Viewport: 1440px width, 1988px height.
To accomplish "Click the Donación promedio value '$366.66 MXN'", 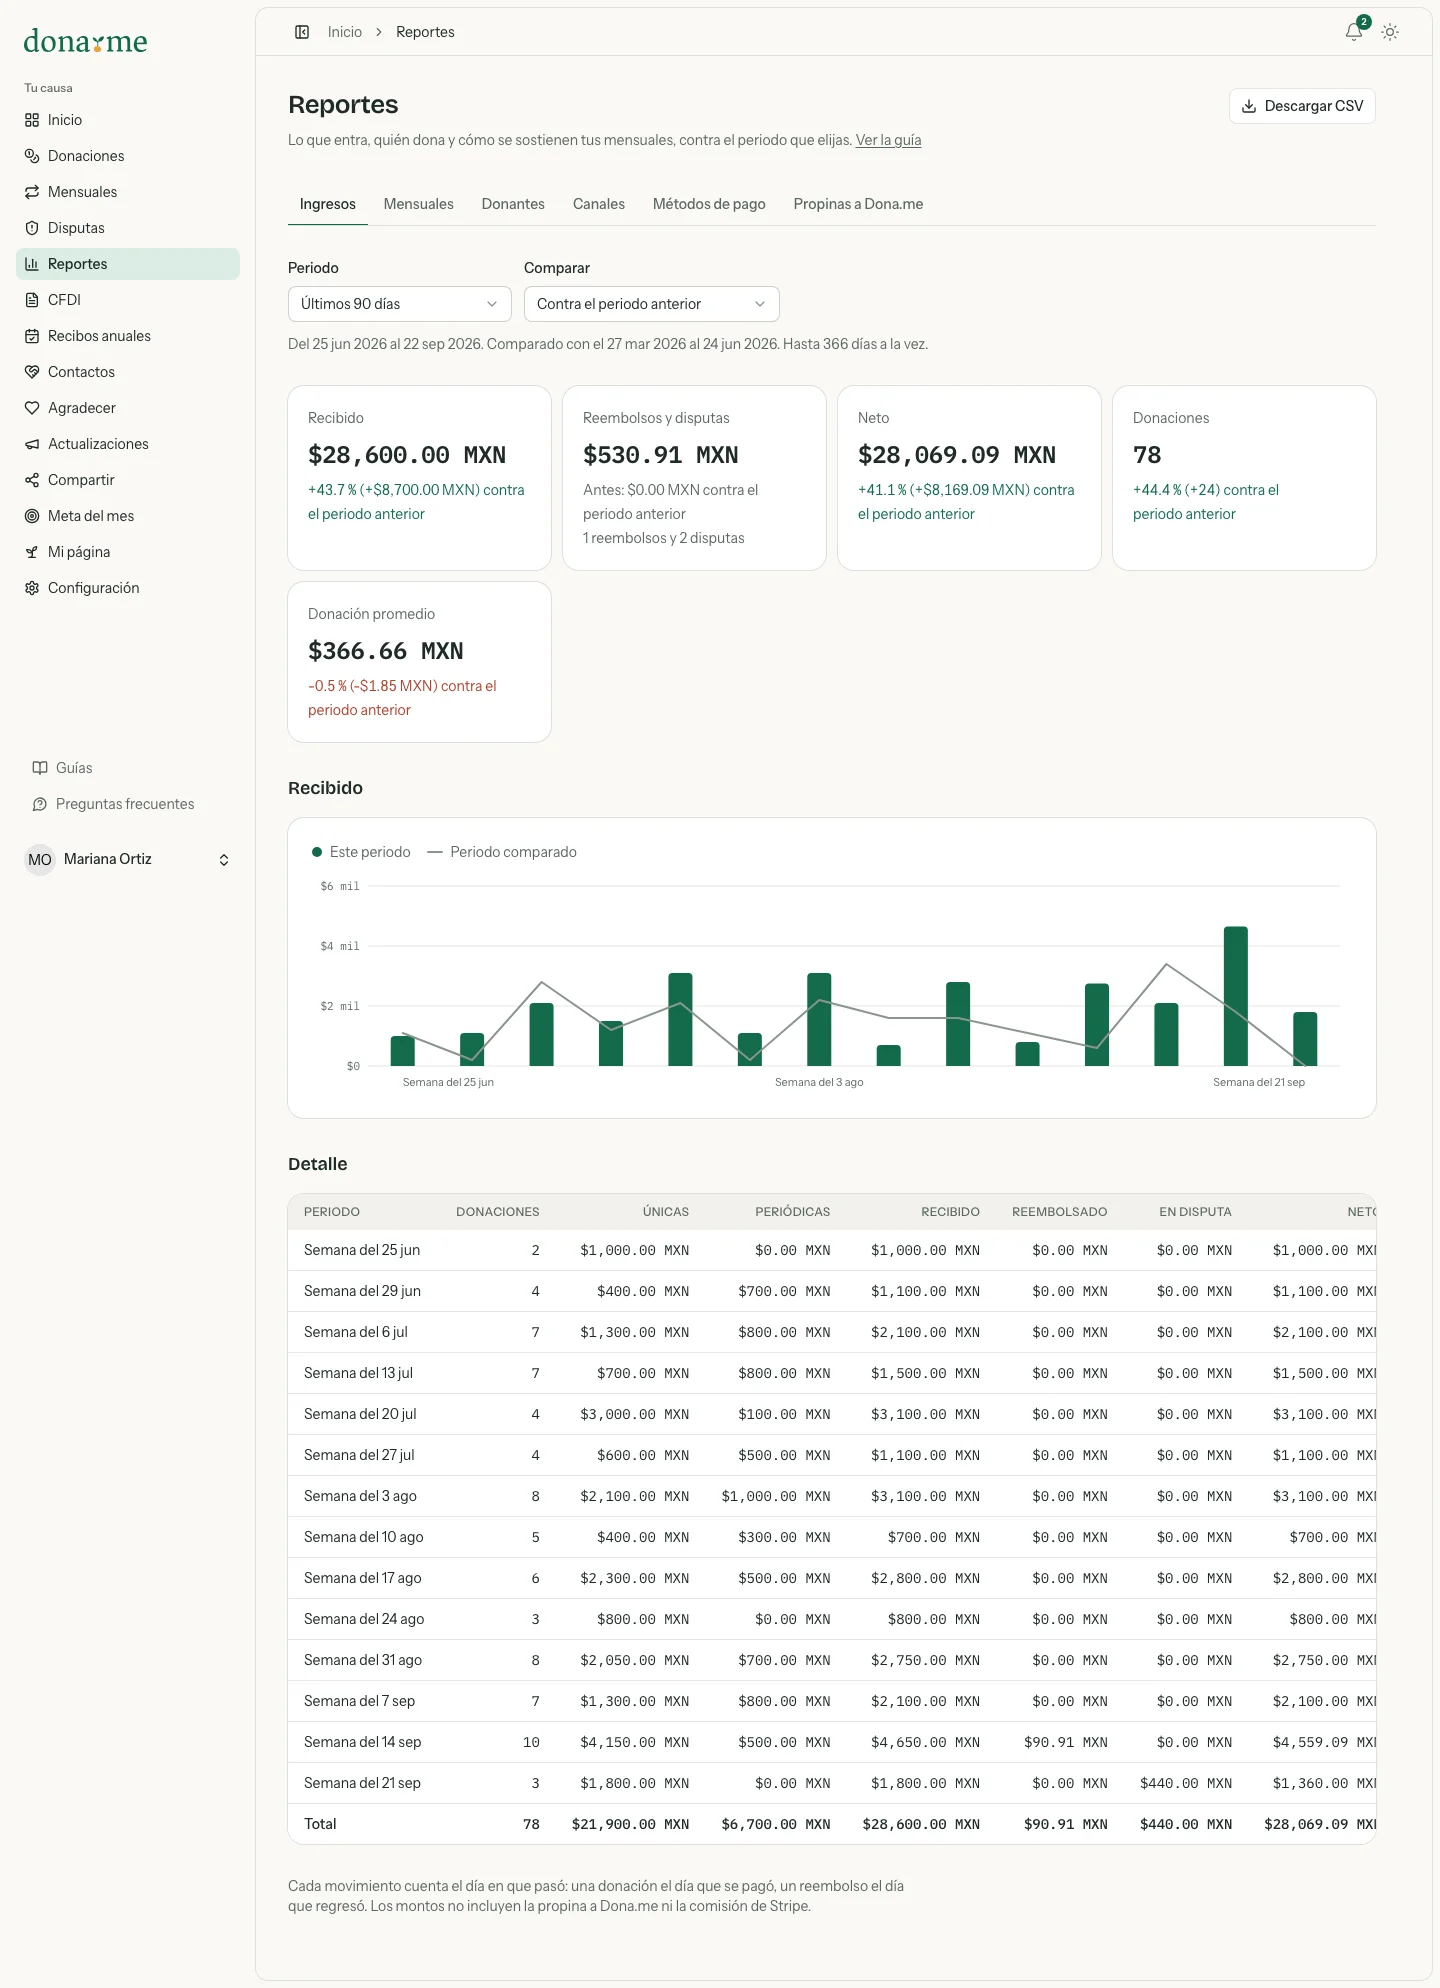I will coord(386,651).
